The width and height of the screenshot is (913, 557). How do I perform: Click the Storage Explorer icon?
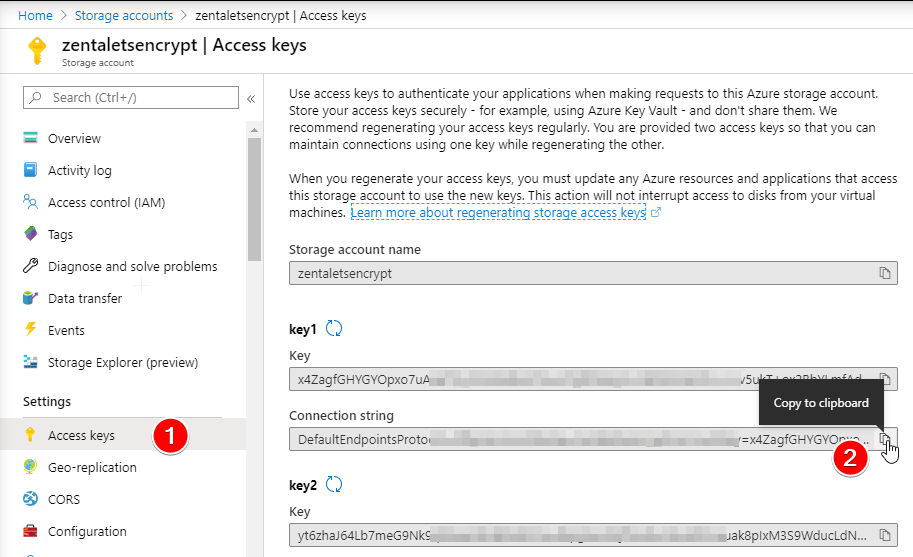pyautogui.click(x=30, y=361)
